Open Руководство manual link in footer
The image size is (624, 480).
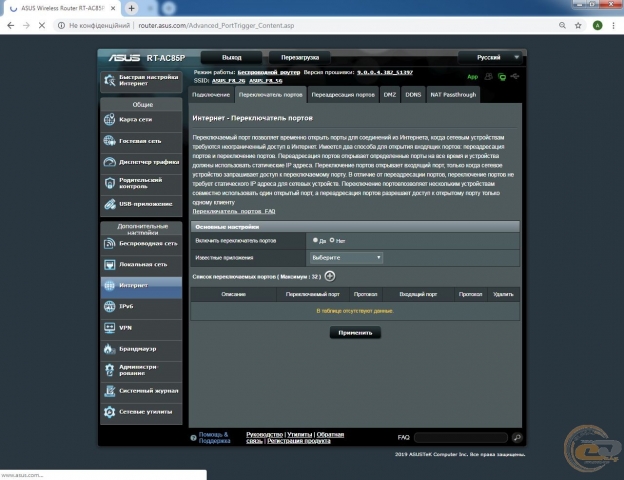click(264, 435)
